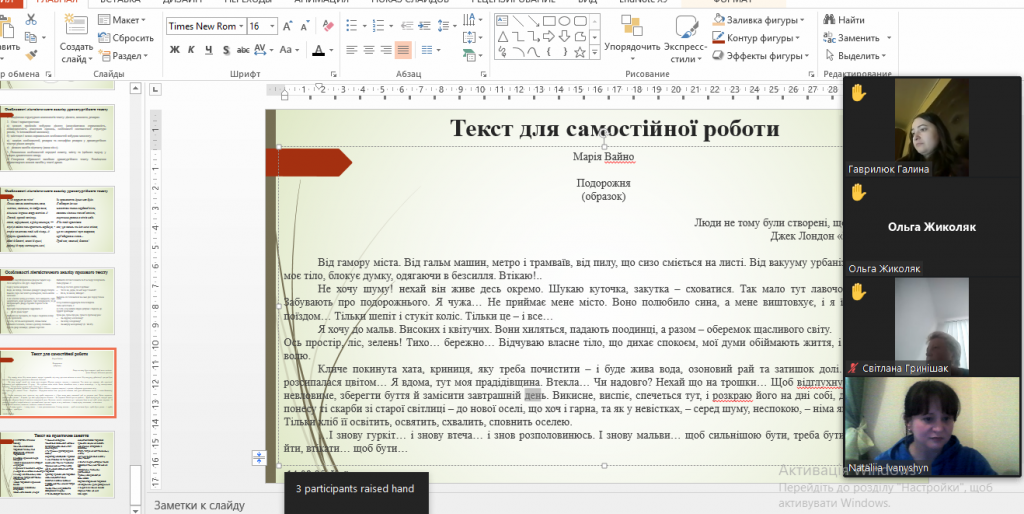Toggle bold Ж formatting
Image resolution: width=1024 pixels, height=514 pixels.
[173, 49]
